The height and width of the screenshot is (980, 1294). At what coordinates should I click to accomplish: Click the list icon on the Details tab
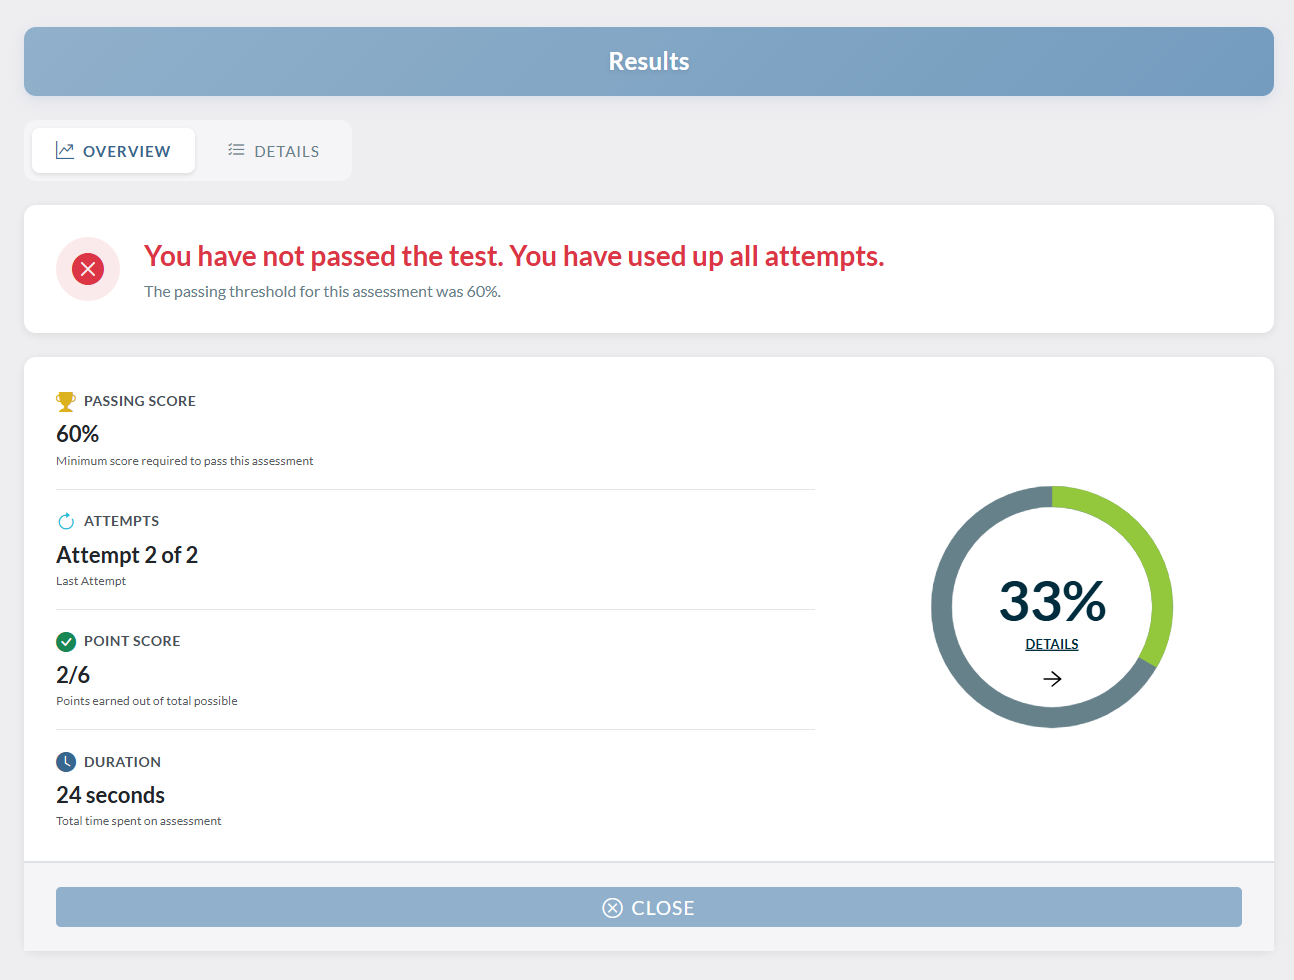point(236,150)
